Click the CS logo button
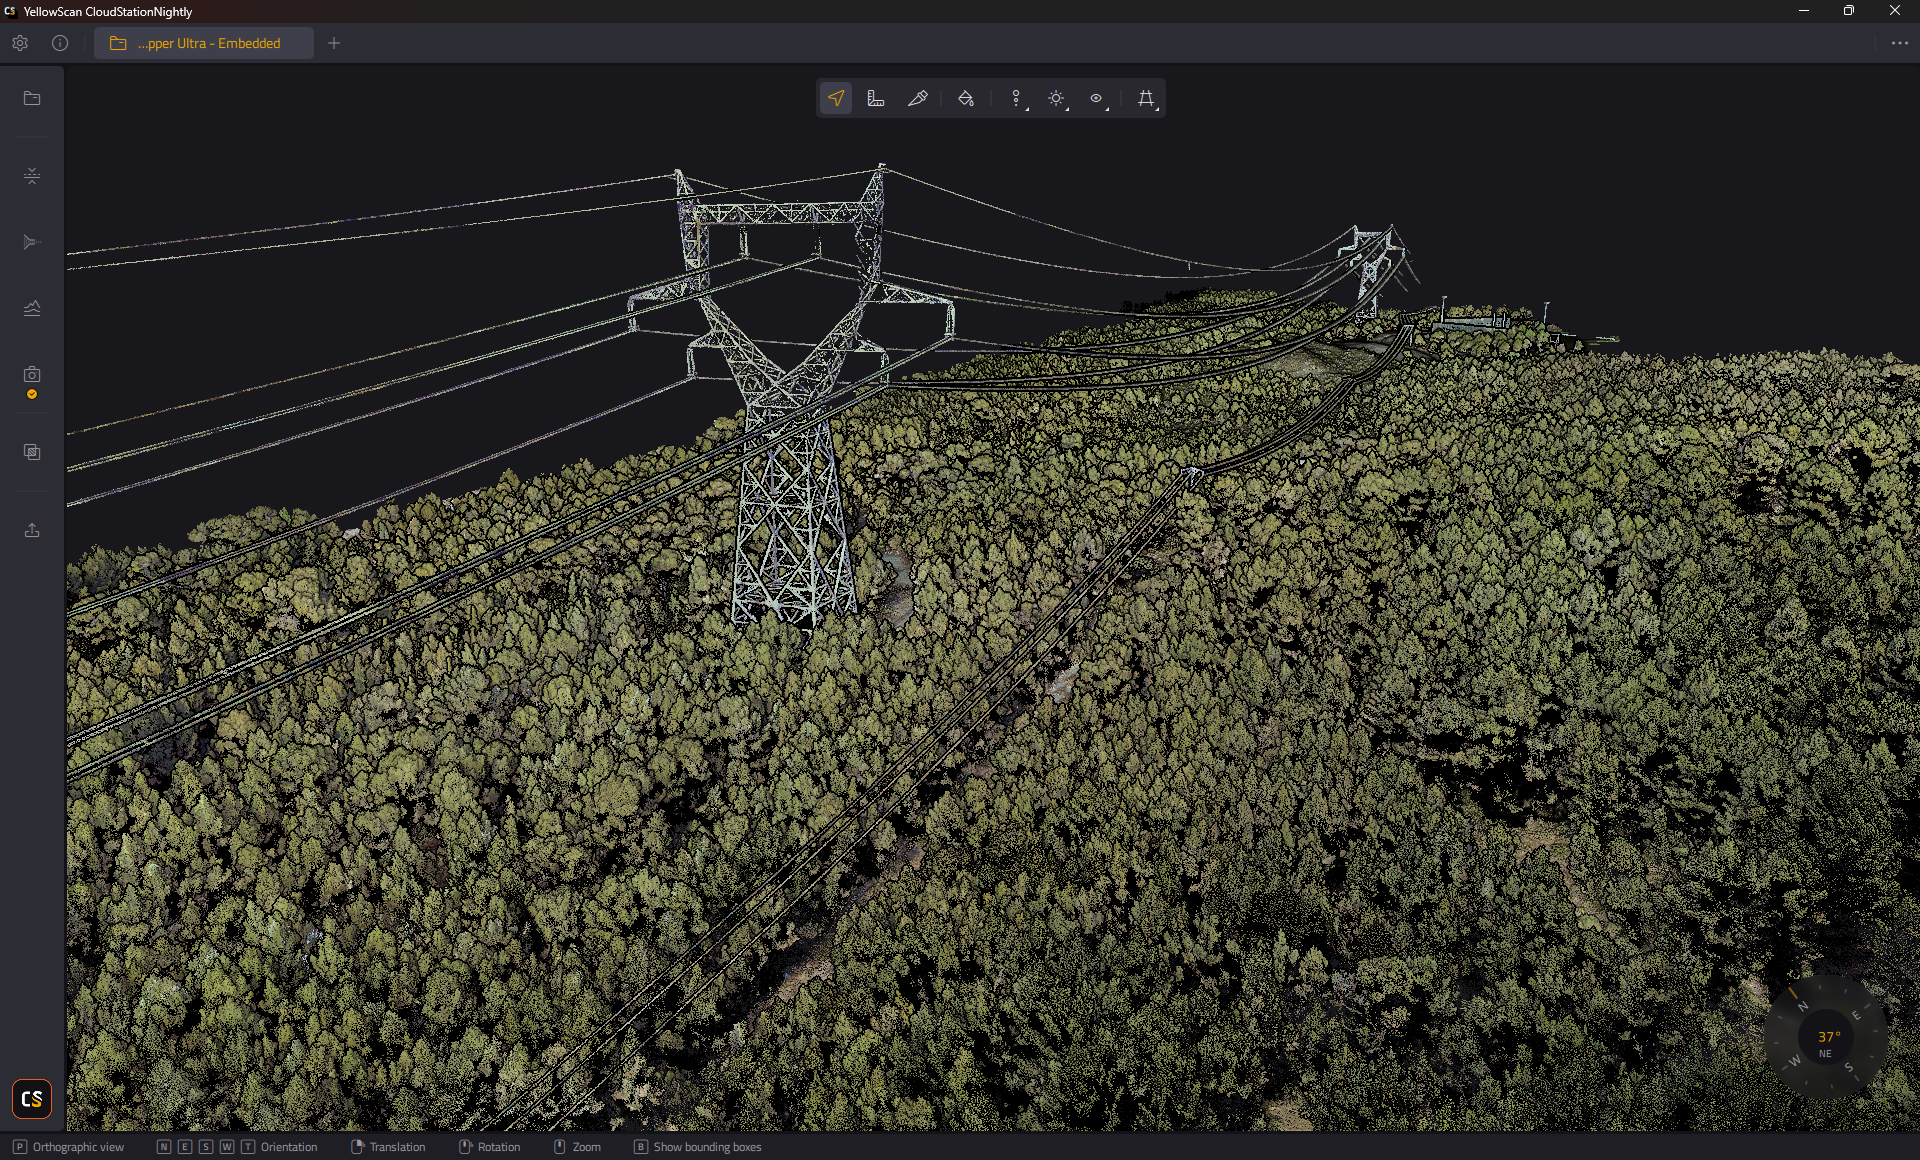 [32, 1099]
